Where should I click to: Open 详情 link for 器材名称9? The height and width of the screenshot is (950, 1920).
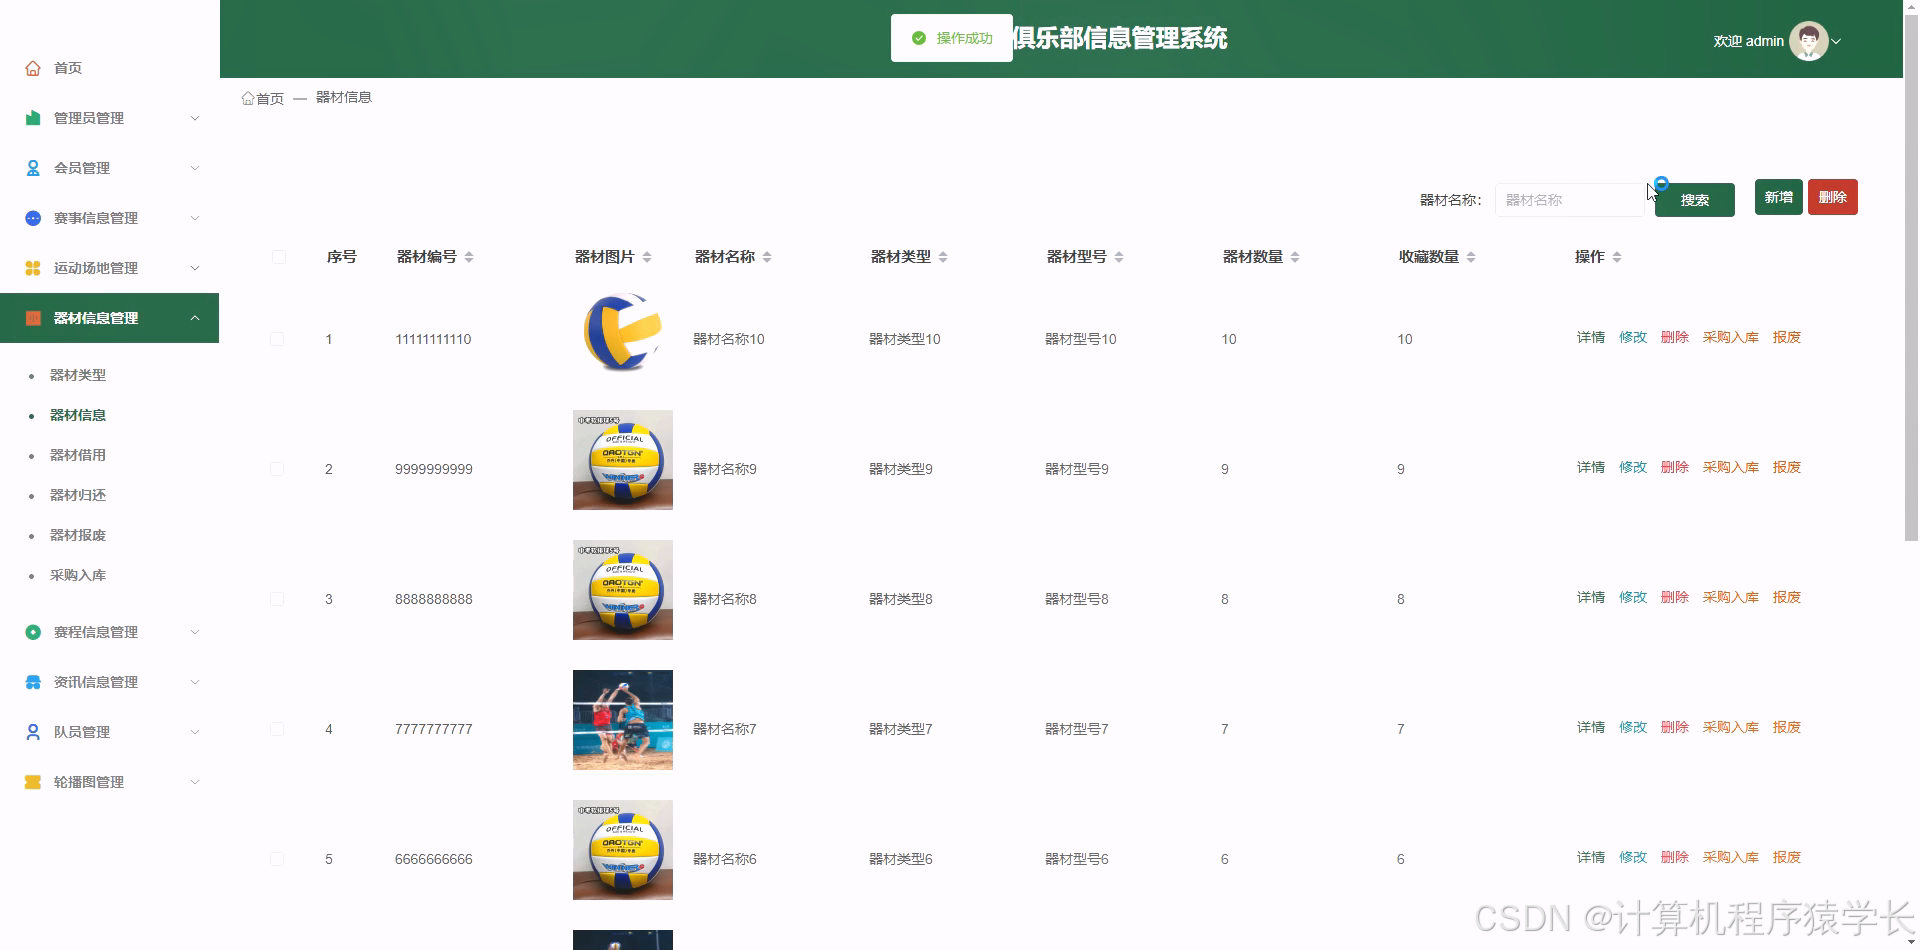(1590, 466)
